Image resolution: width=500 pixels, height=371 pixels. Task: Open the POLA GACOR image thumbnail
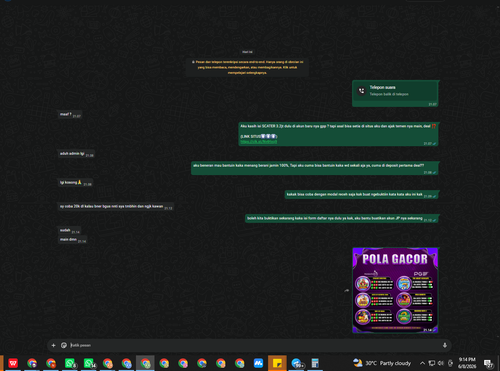click(395, 290)
